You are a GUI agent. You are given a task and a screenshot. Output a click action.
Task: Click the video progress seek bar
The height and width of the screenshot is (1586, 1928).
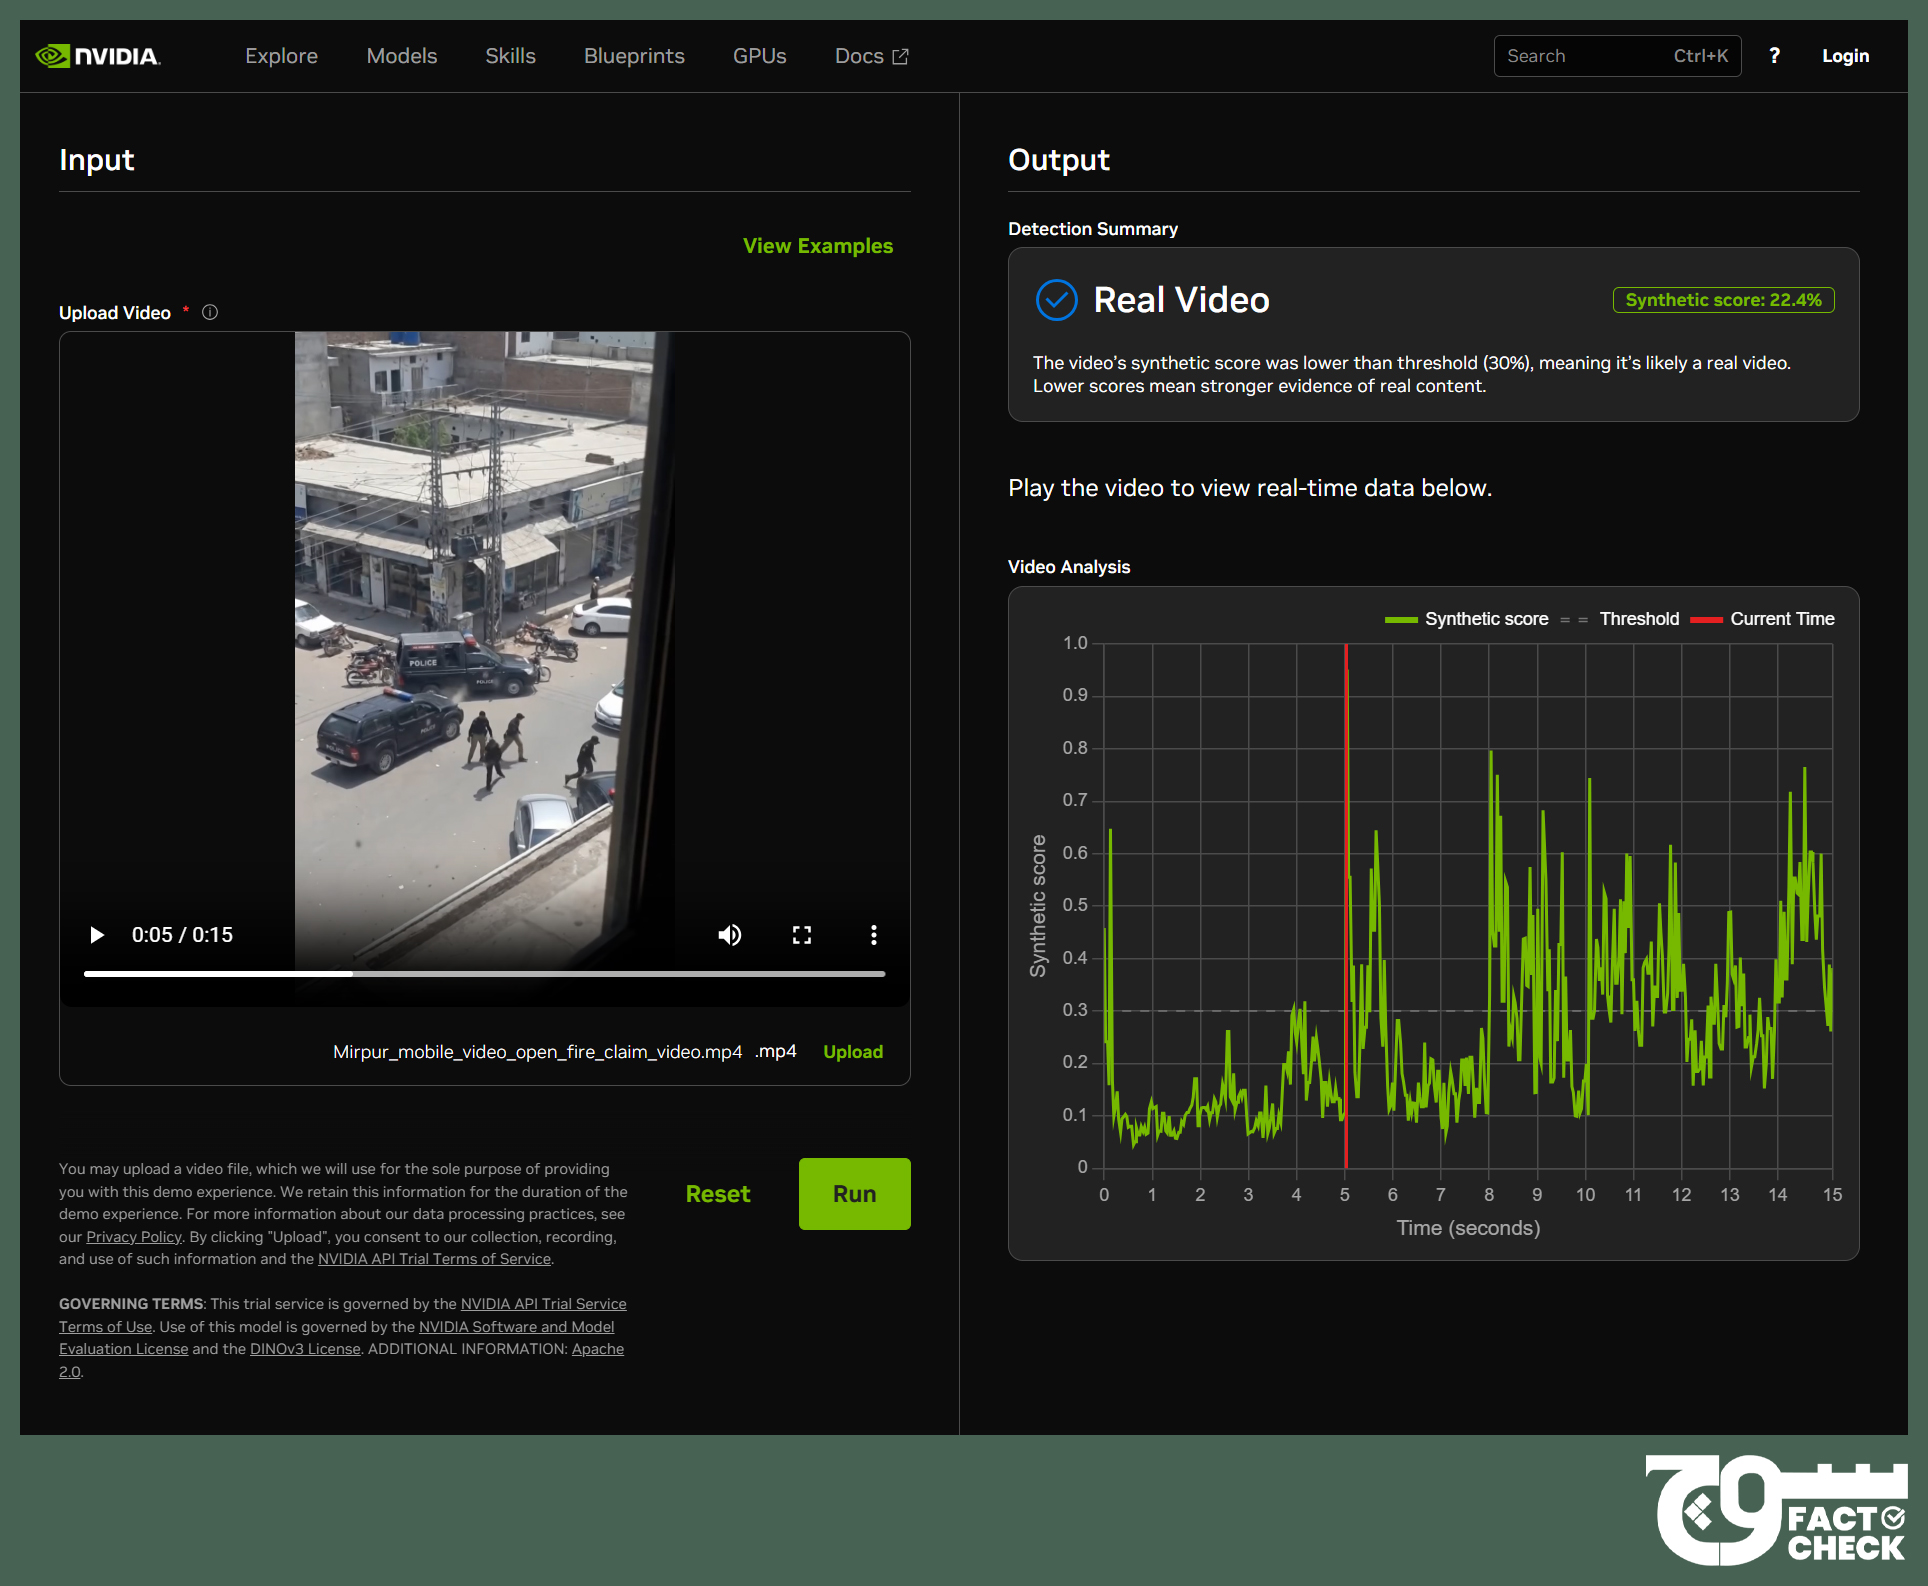(x=485, y=973)
